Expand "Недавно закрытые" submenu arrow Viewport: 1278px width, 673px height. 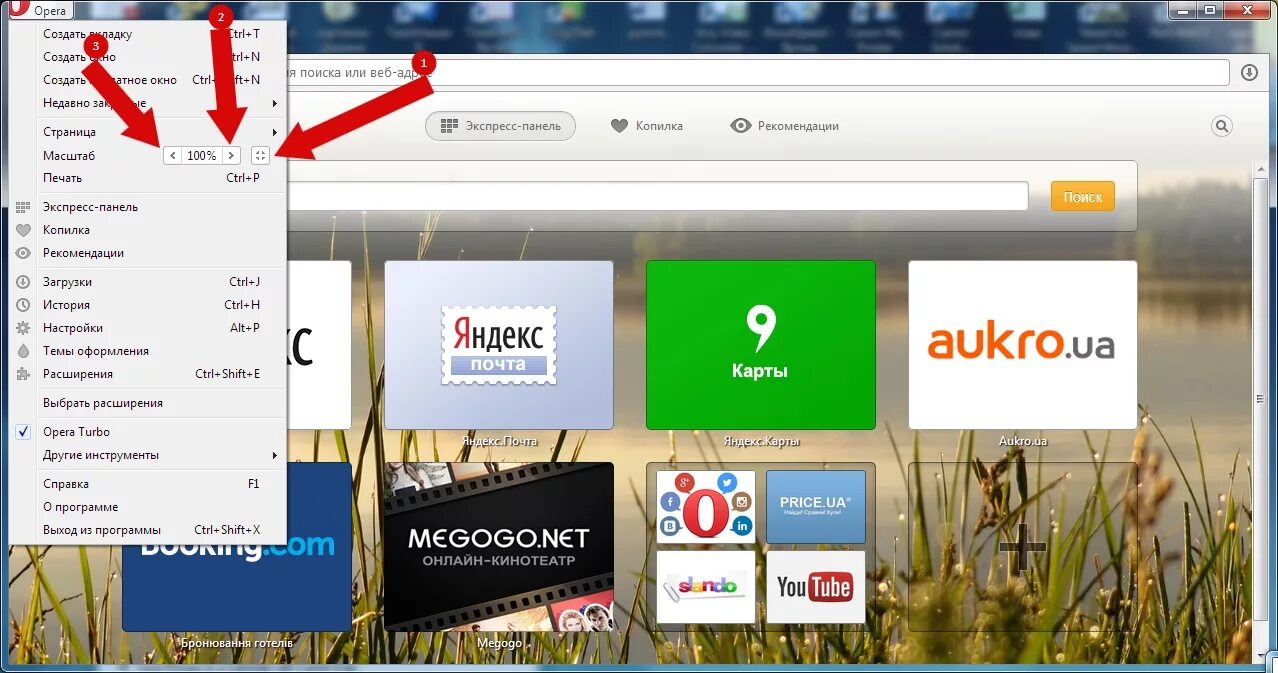click(274, 103)
